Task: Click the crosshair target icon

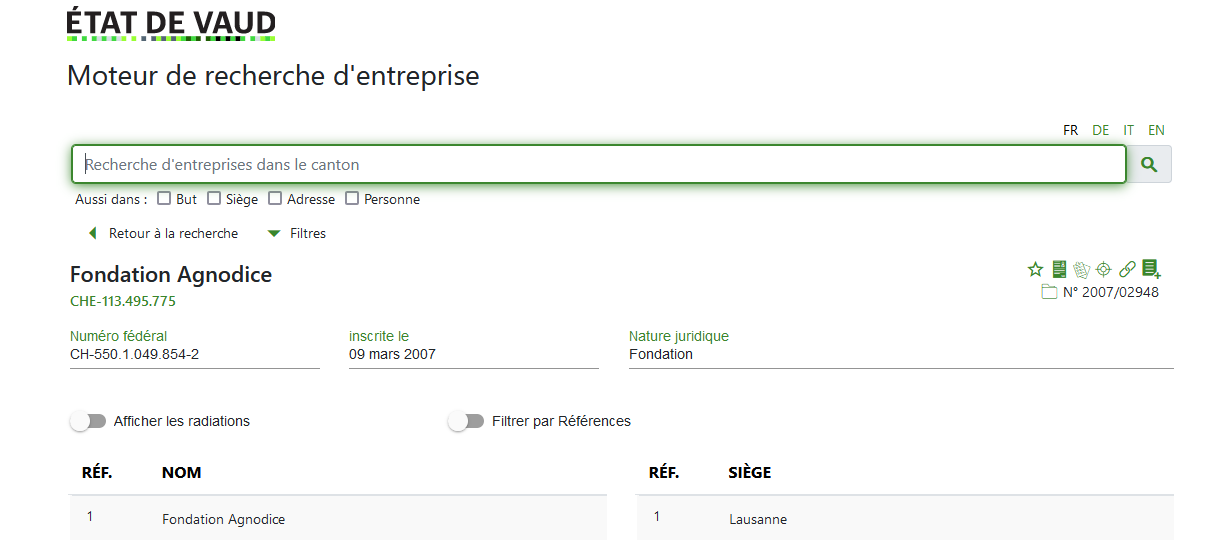Action: point(1104,269)
